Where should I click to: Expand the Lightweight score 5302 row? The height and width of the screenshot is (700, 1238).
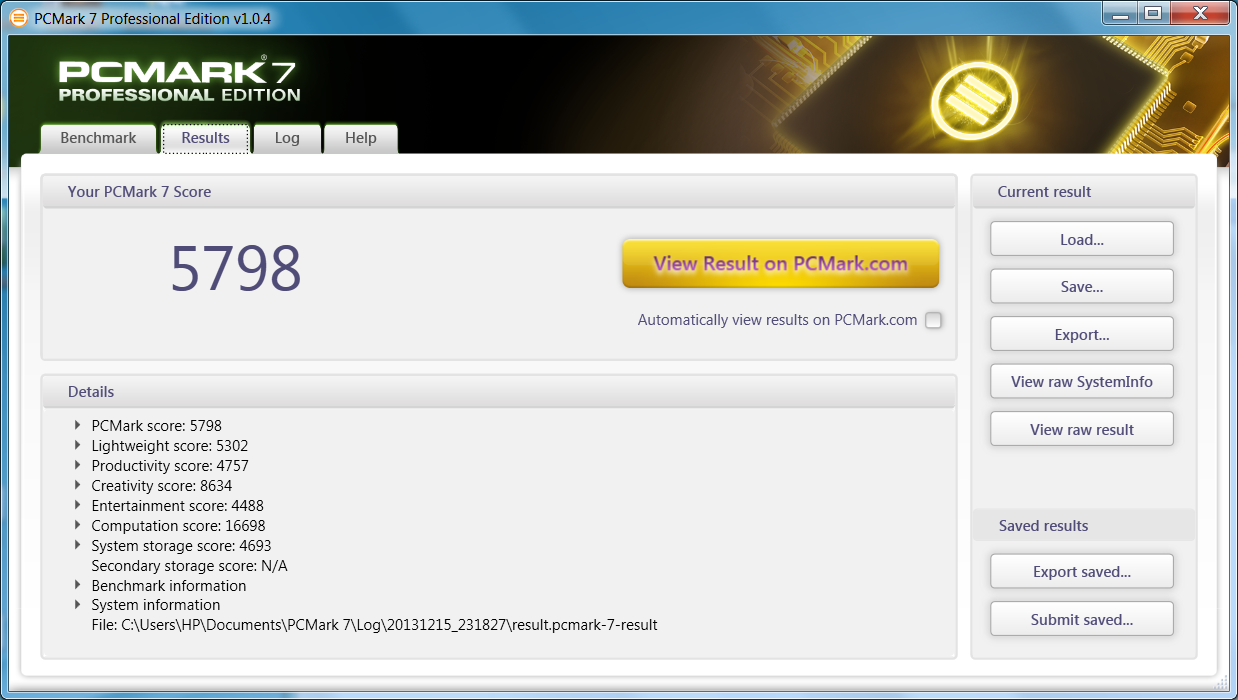78,446
